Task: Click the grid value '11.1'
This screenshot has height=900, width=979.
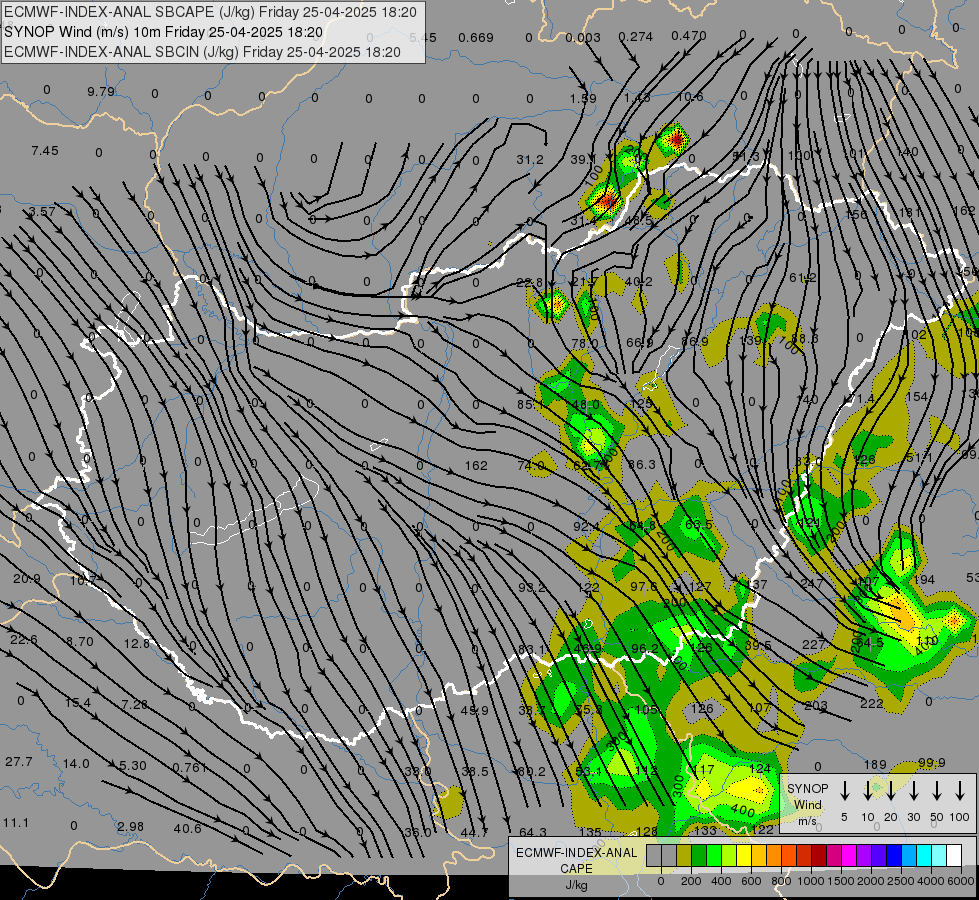Action: [16, 823]
